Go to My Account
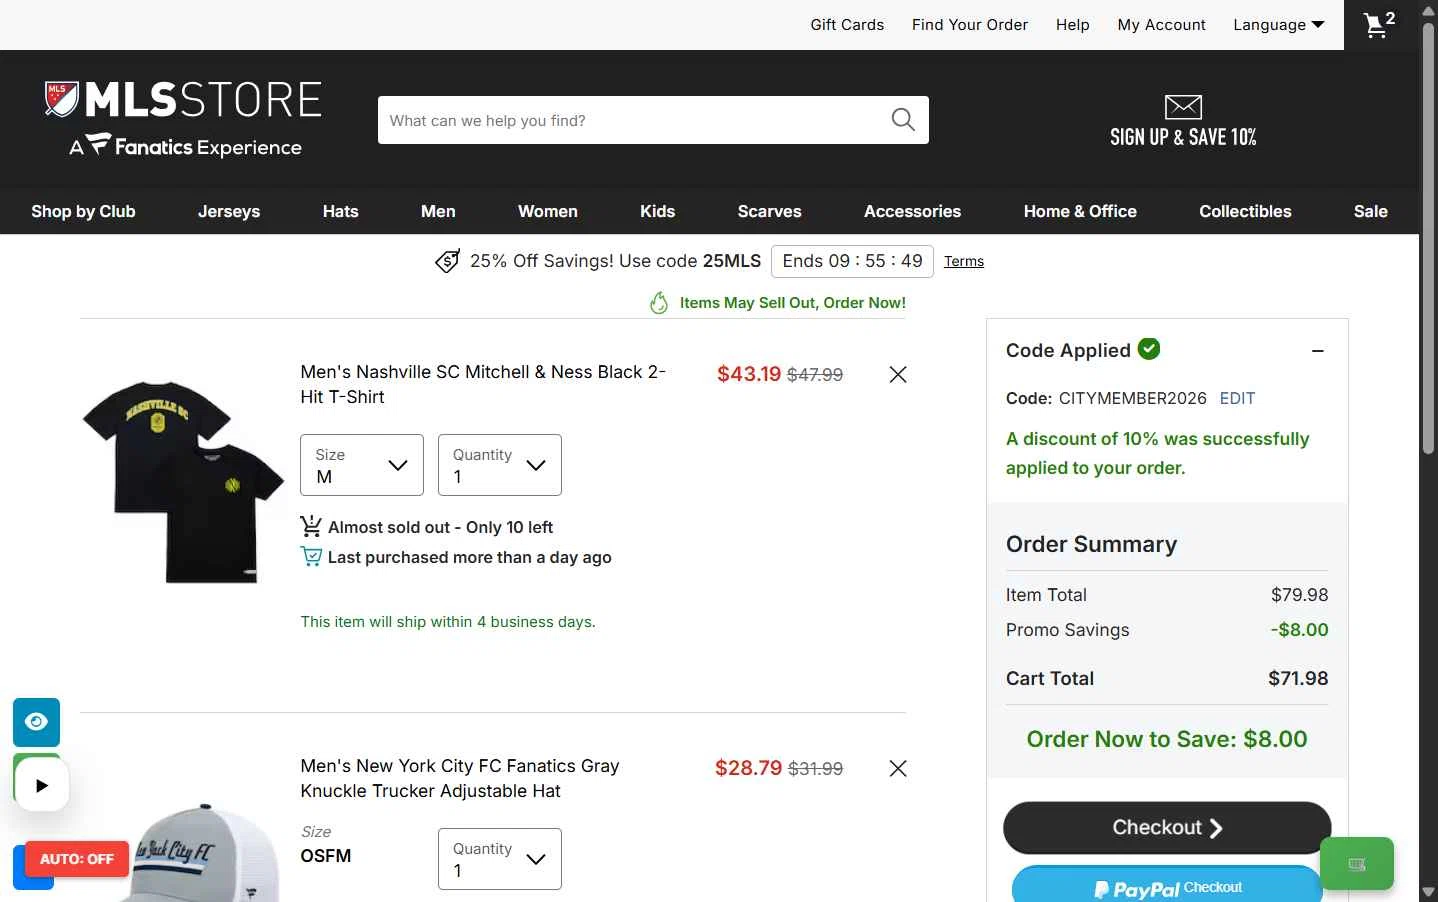This screenshot has height=902, width=1438. click(x=1162, y=25)
